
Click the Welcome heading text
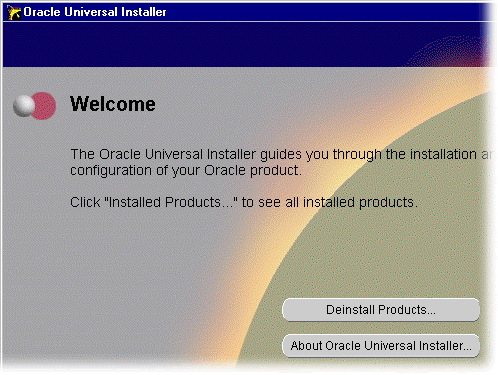113,104
